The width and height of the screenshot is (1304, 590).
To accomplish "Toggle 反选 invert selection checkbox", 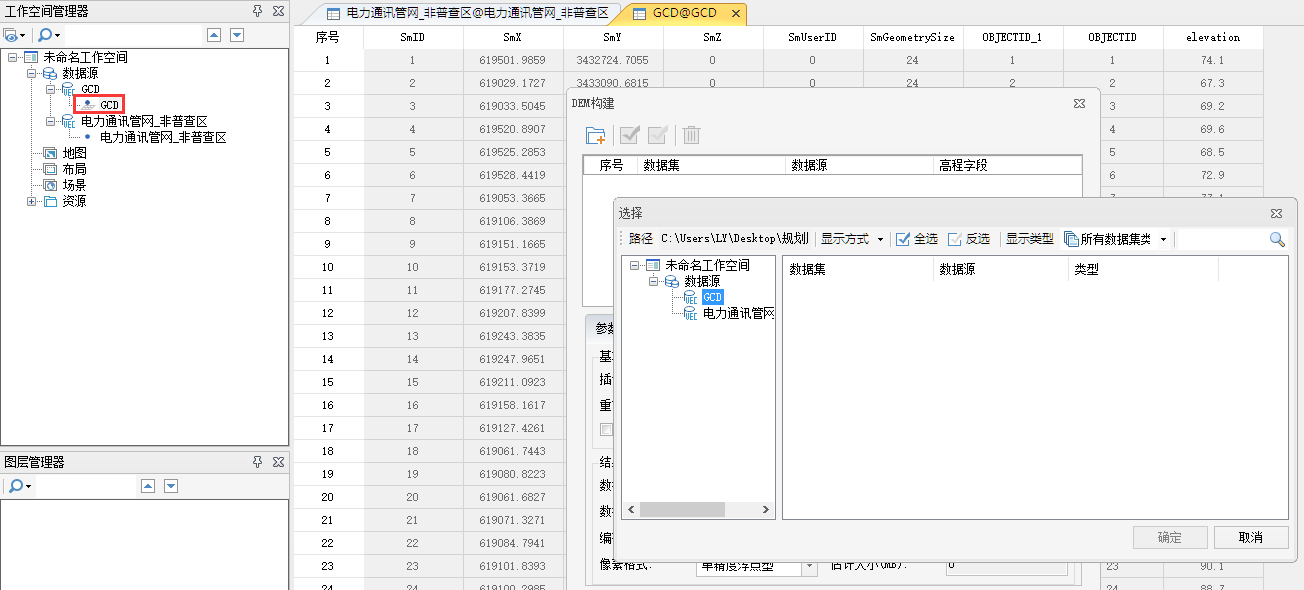I will tap(955, 239).
